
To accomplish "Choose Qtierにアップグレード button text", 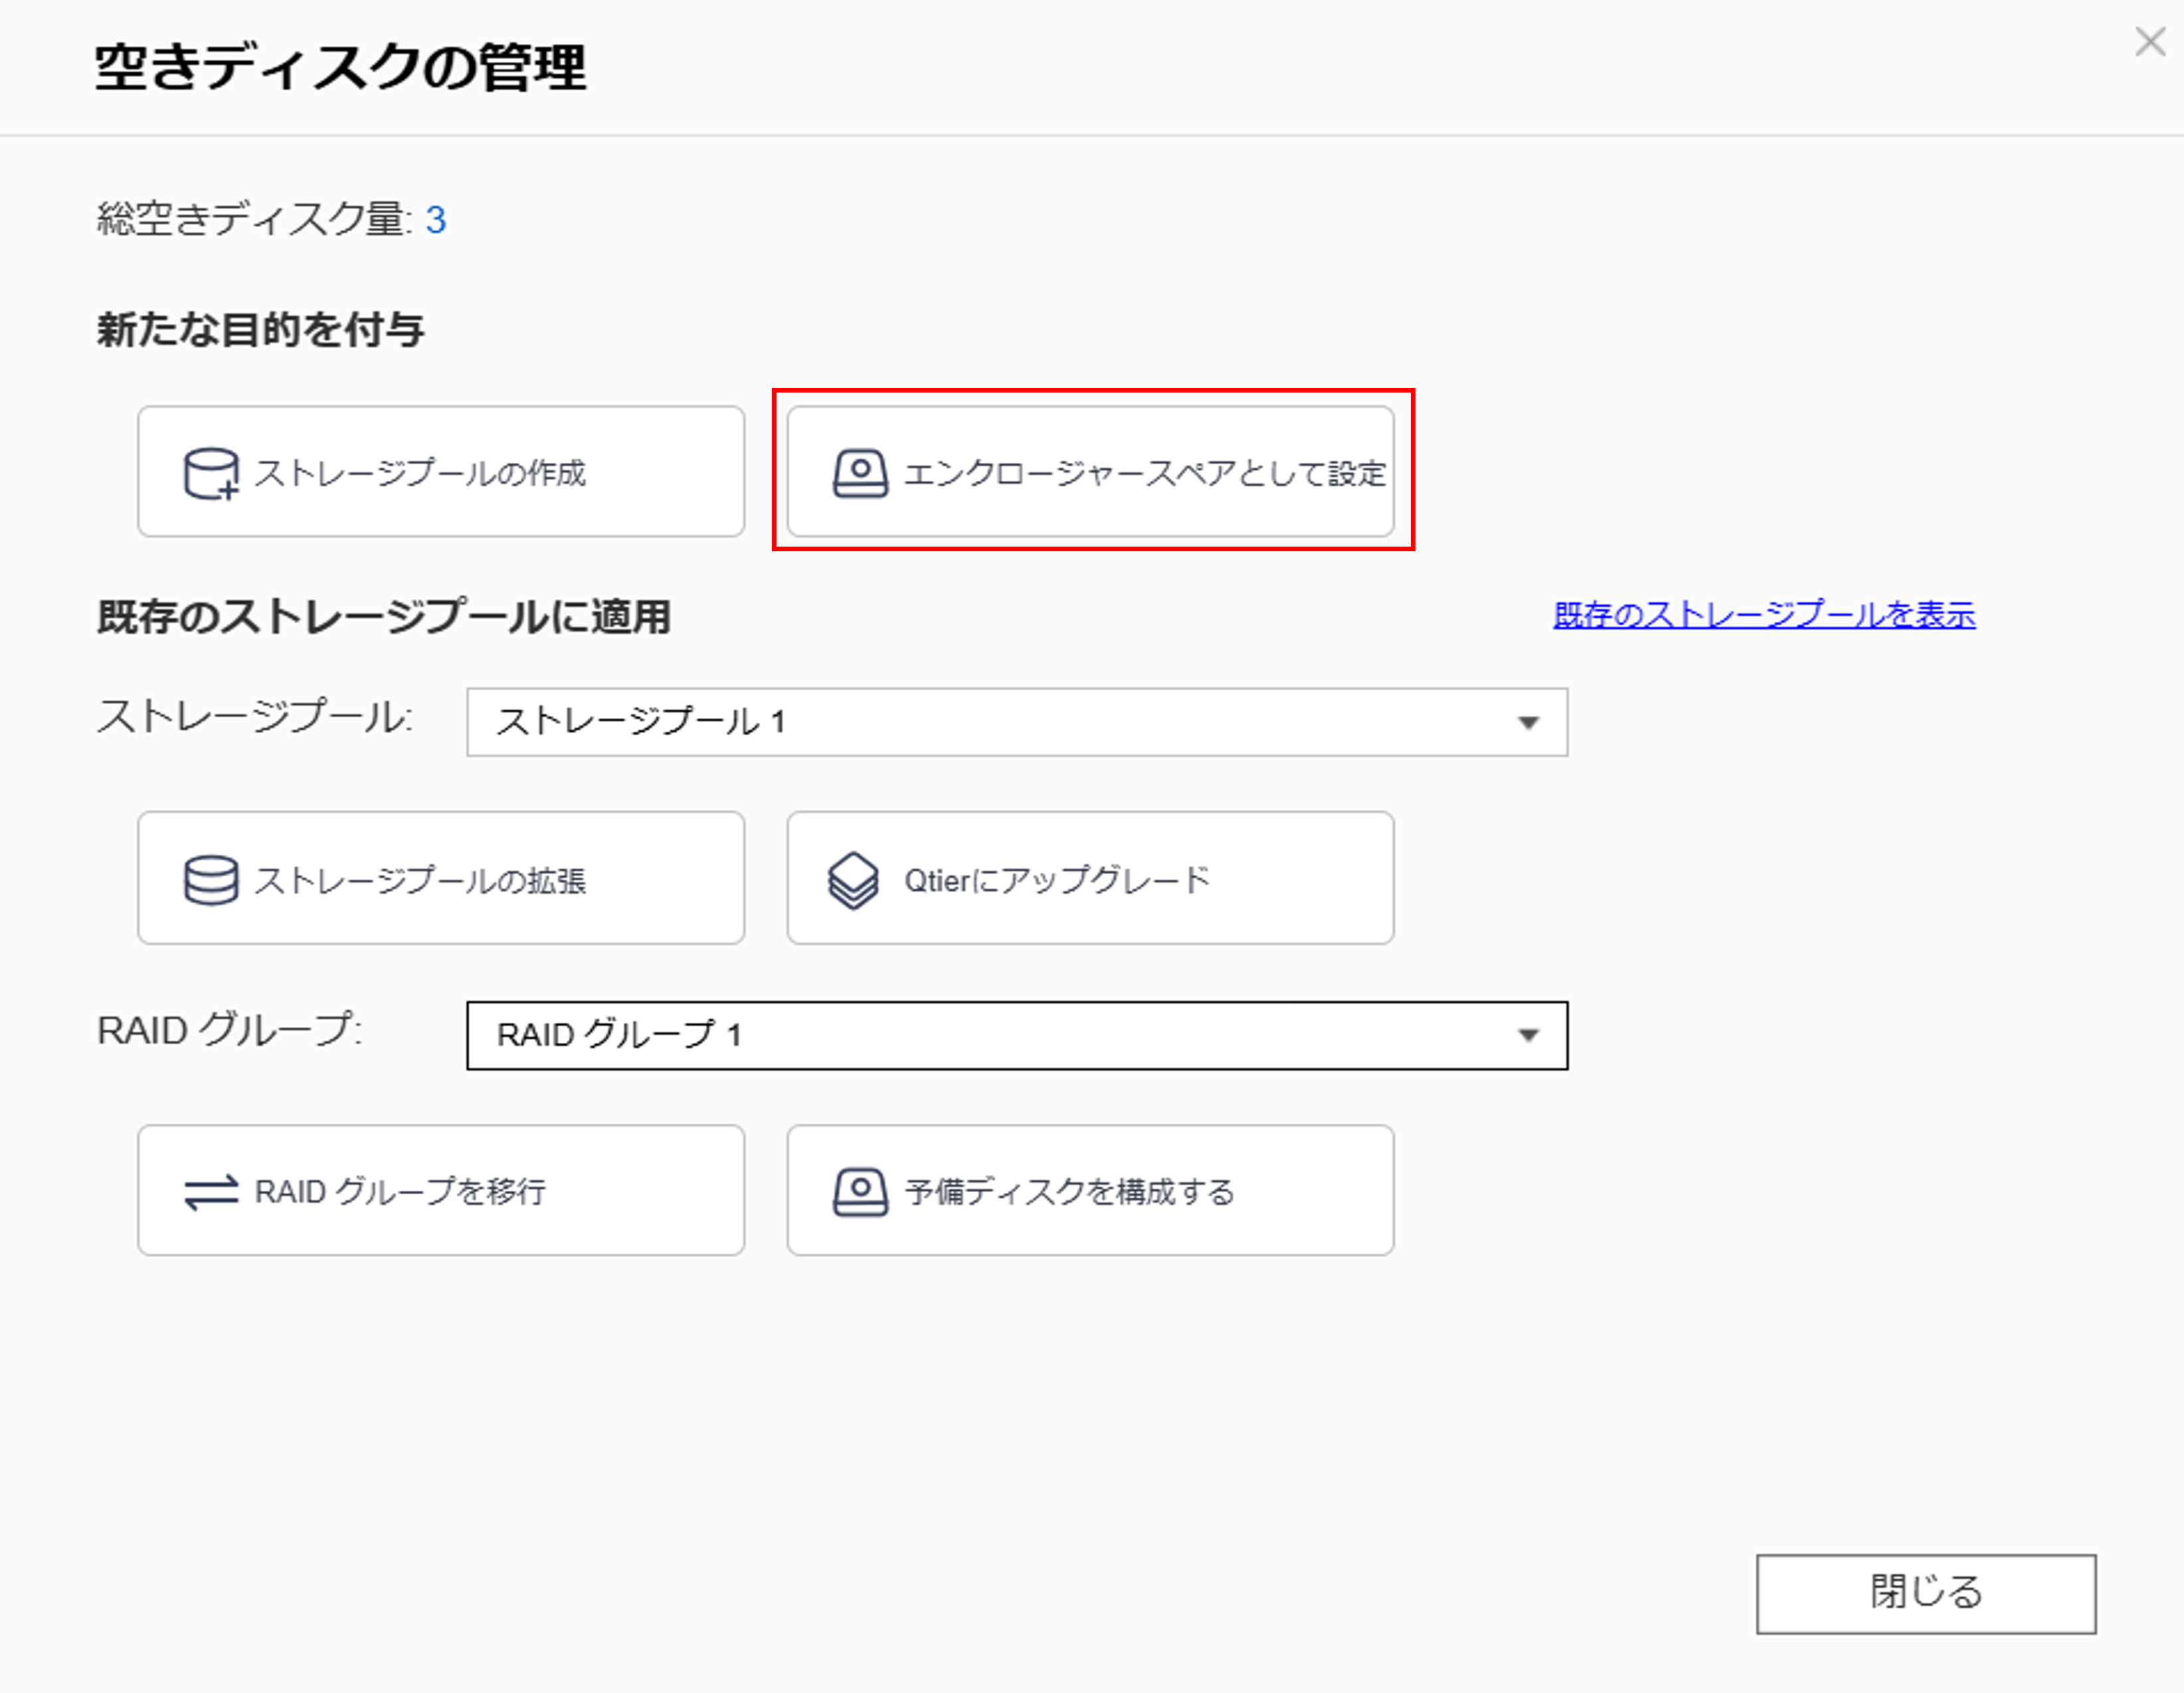I will click(1057, 880).
